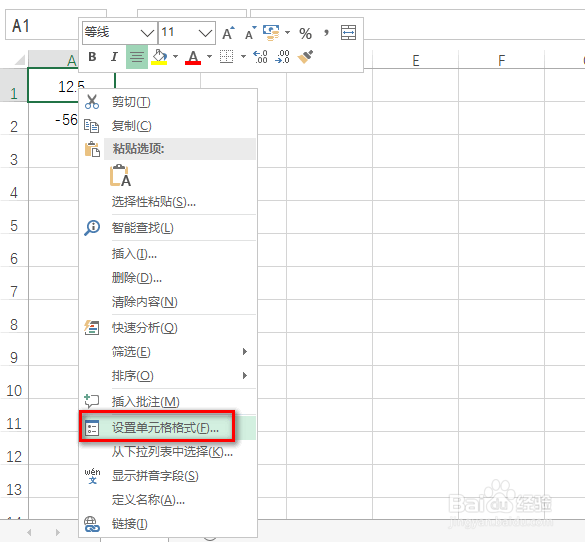Increase decimal places icon
Viewport: 585px width, 542px height.
260,57
